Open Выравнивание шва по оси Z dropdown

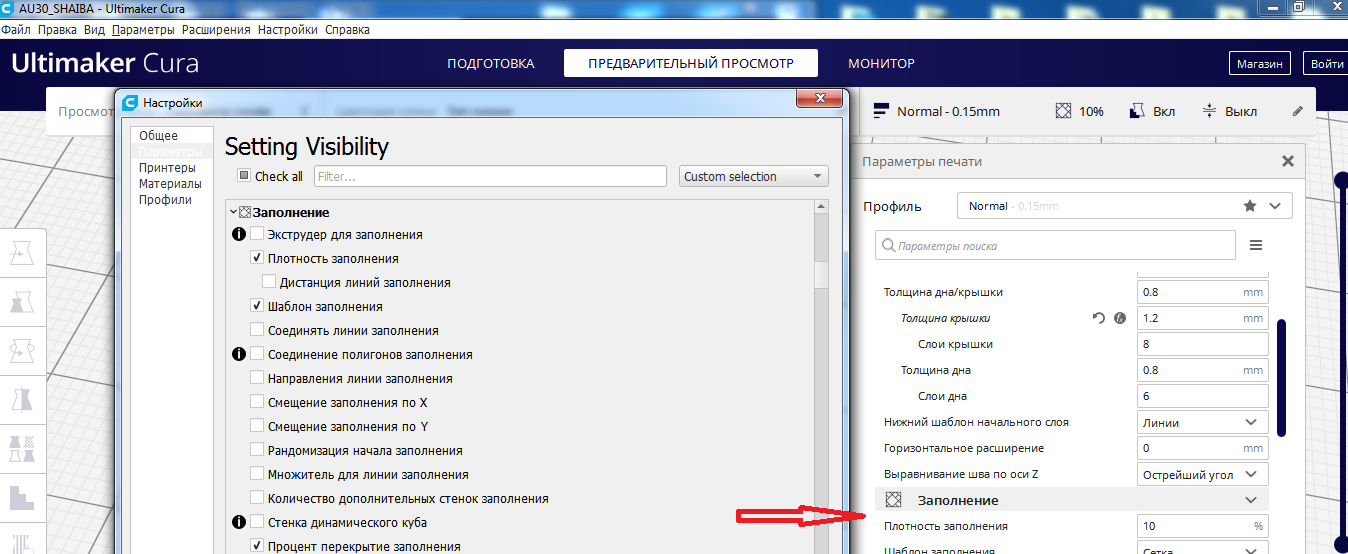(x=1203, y=474)
